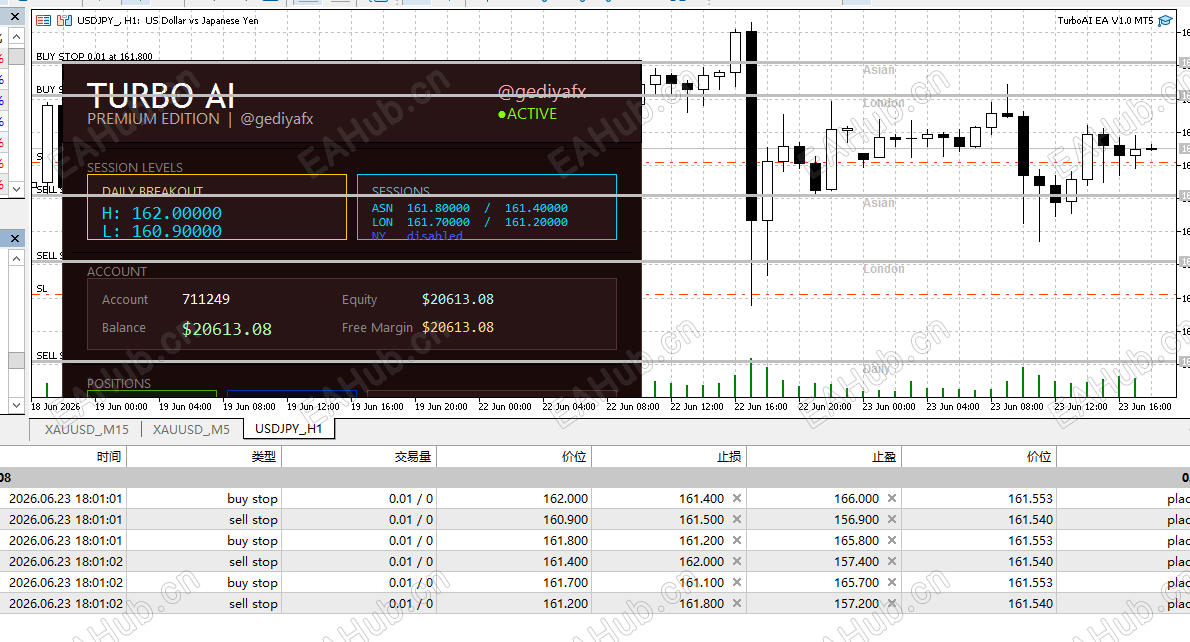Clear take profit 165.700 on buy stop 161.700

(x=892, y=583)
